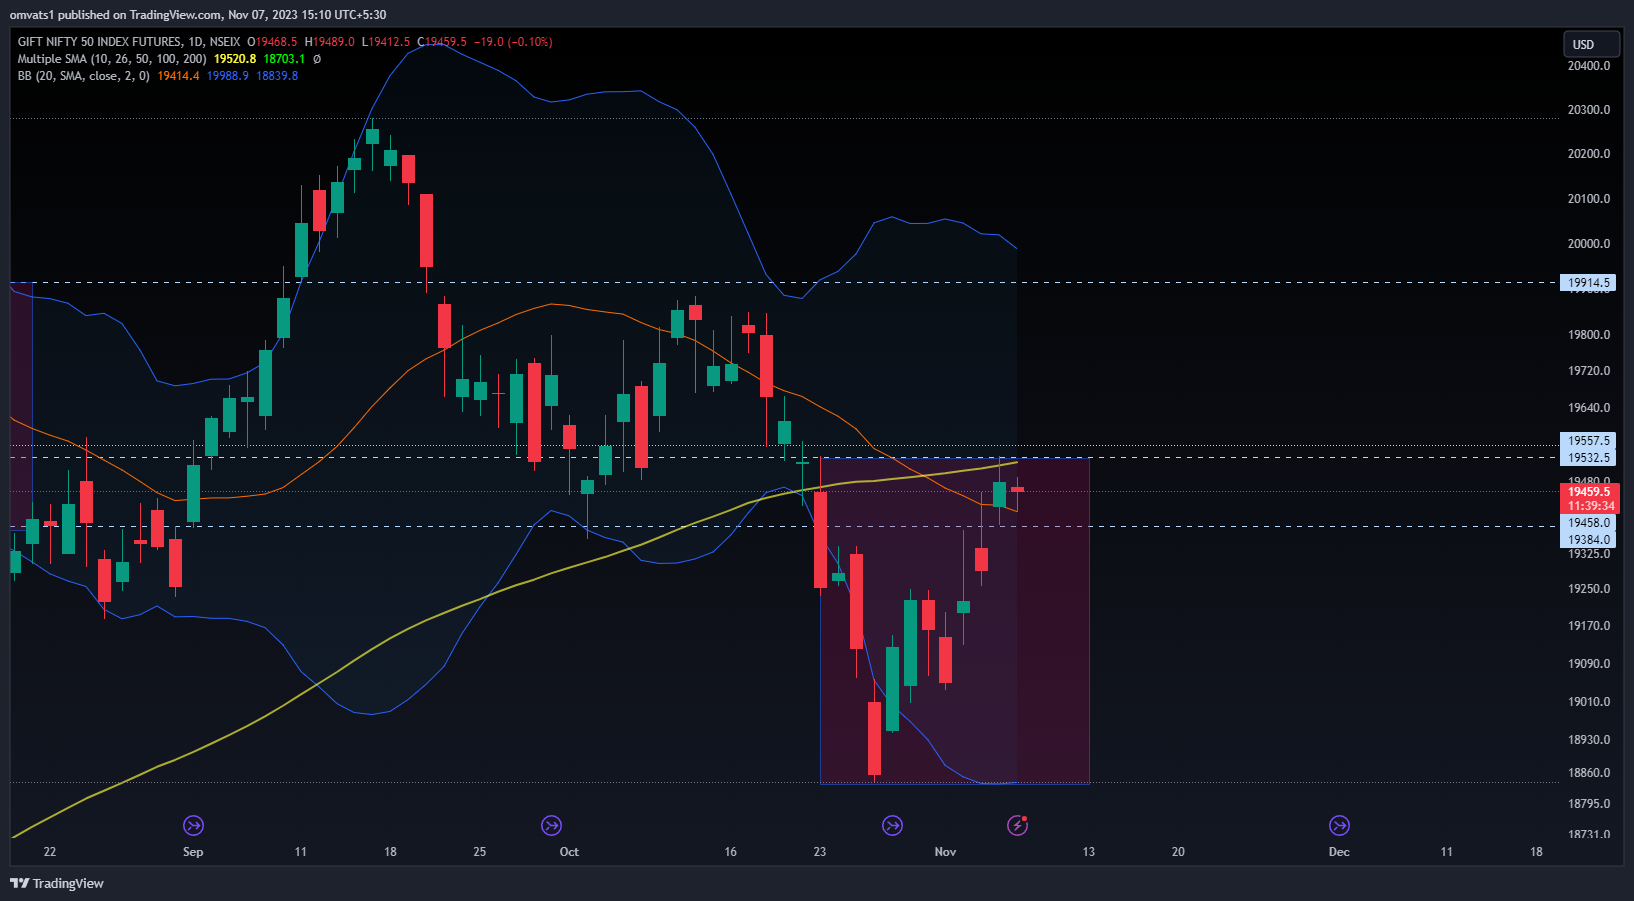Select the Multiple SMA indicator legend
The width and height of the screenshot is (1634, 901).
(x=112, y=59)
